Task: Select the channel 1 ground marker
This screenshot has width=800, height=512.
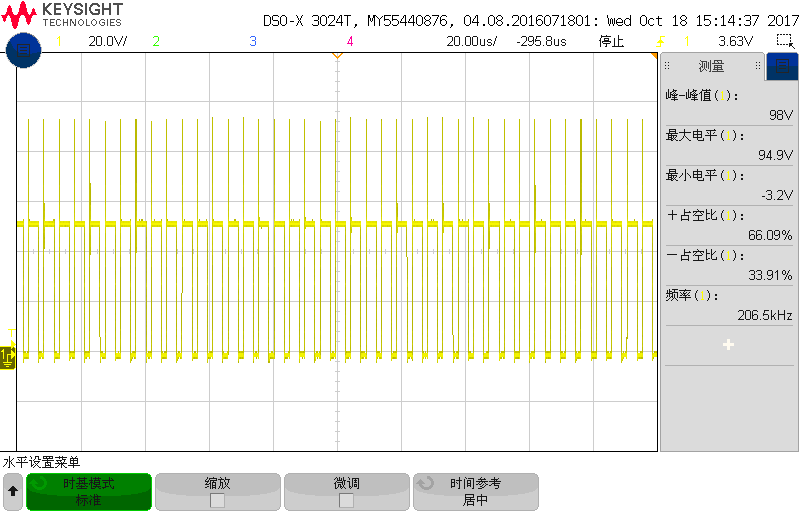Action: [x=8, y=357]
